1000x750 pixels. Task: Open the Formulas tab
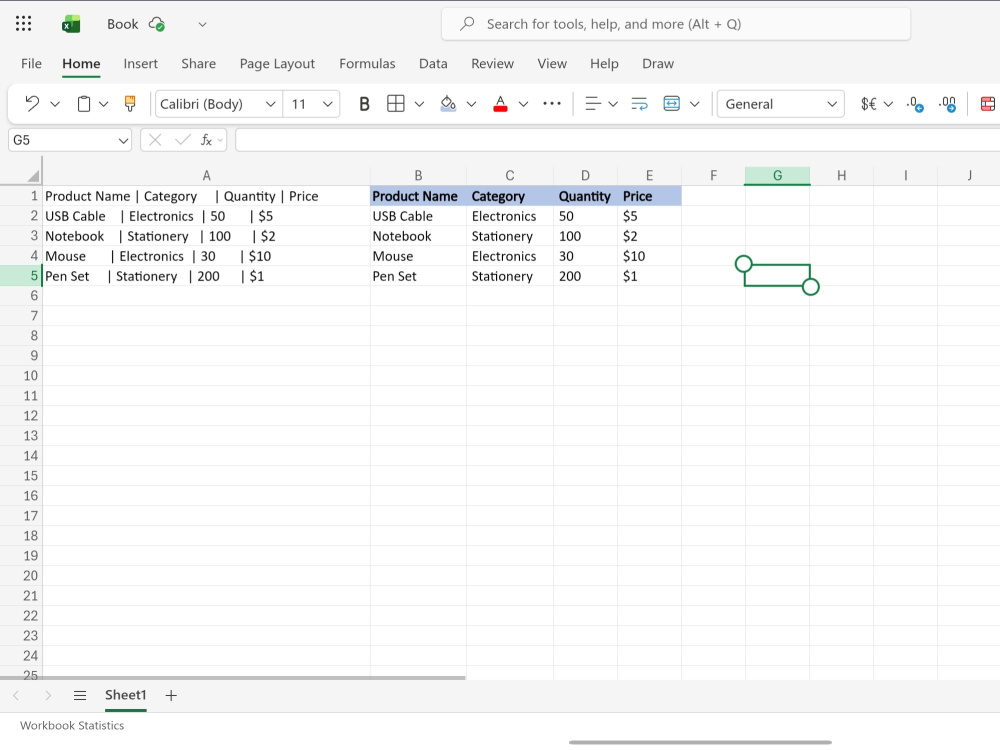coord(367,64)
